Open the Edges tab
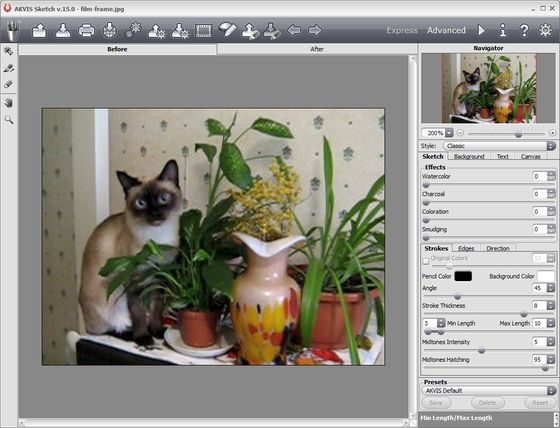560x428 pixels. tap(466, 248)
